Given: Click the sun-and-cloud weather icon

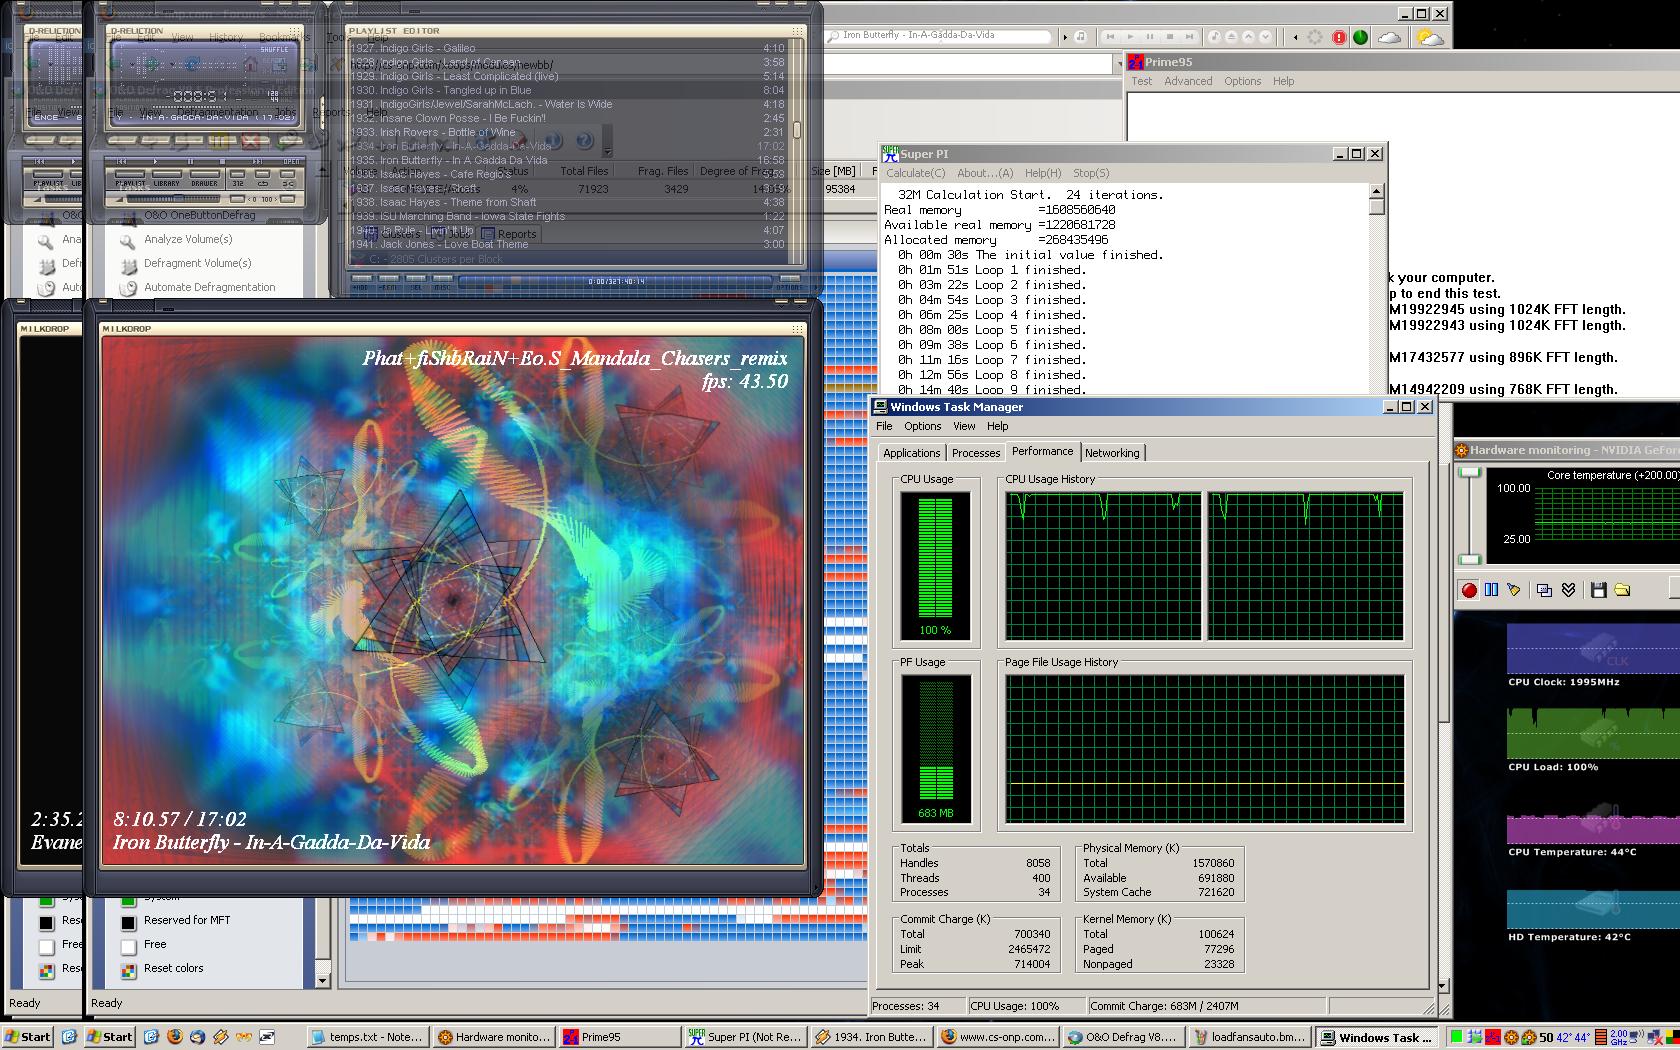Looking at the screenshot, I should (x=1430, y=38).
